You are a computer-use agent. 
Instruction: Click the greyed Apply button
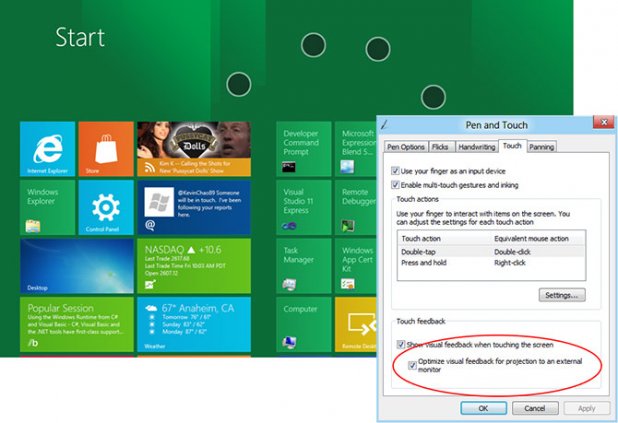pyautogui.click(x=586, y=408)
